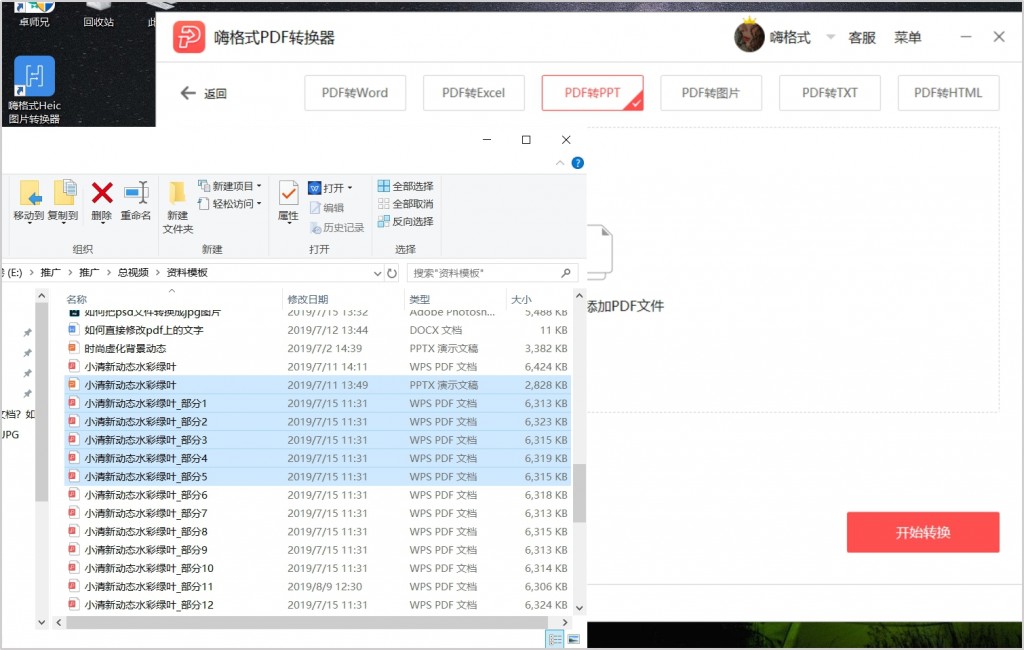Click the file list horizontal scrollbar

tap(306, 623)
